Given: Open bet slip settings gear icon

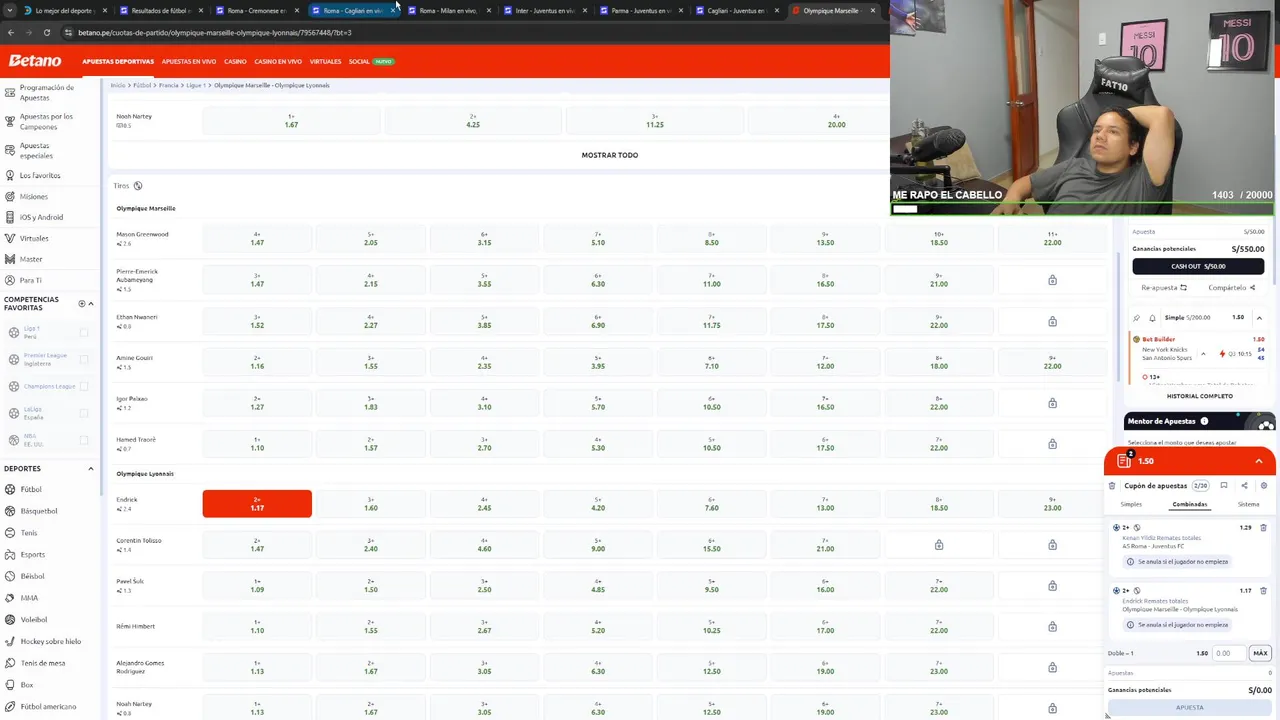Looking at the screenshot, I should tap(1264, 486).
